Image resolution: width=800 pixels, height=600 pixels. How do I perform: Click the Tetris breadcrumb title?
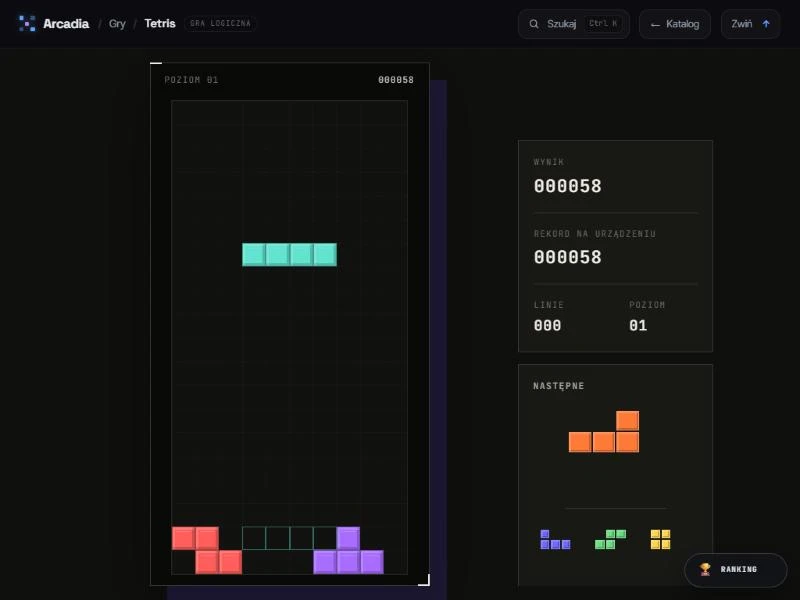pos(160,23)
